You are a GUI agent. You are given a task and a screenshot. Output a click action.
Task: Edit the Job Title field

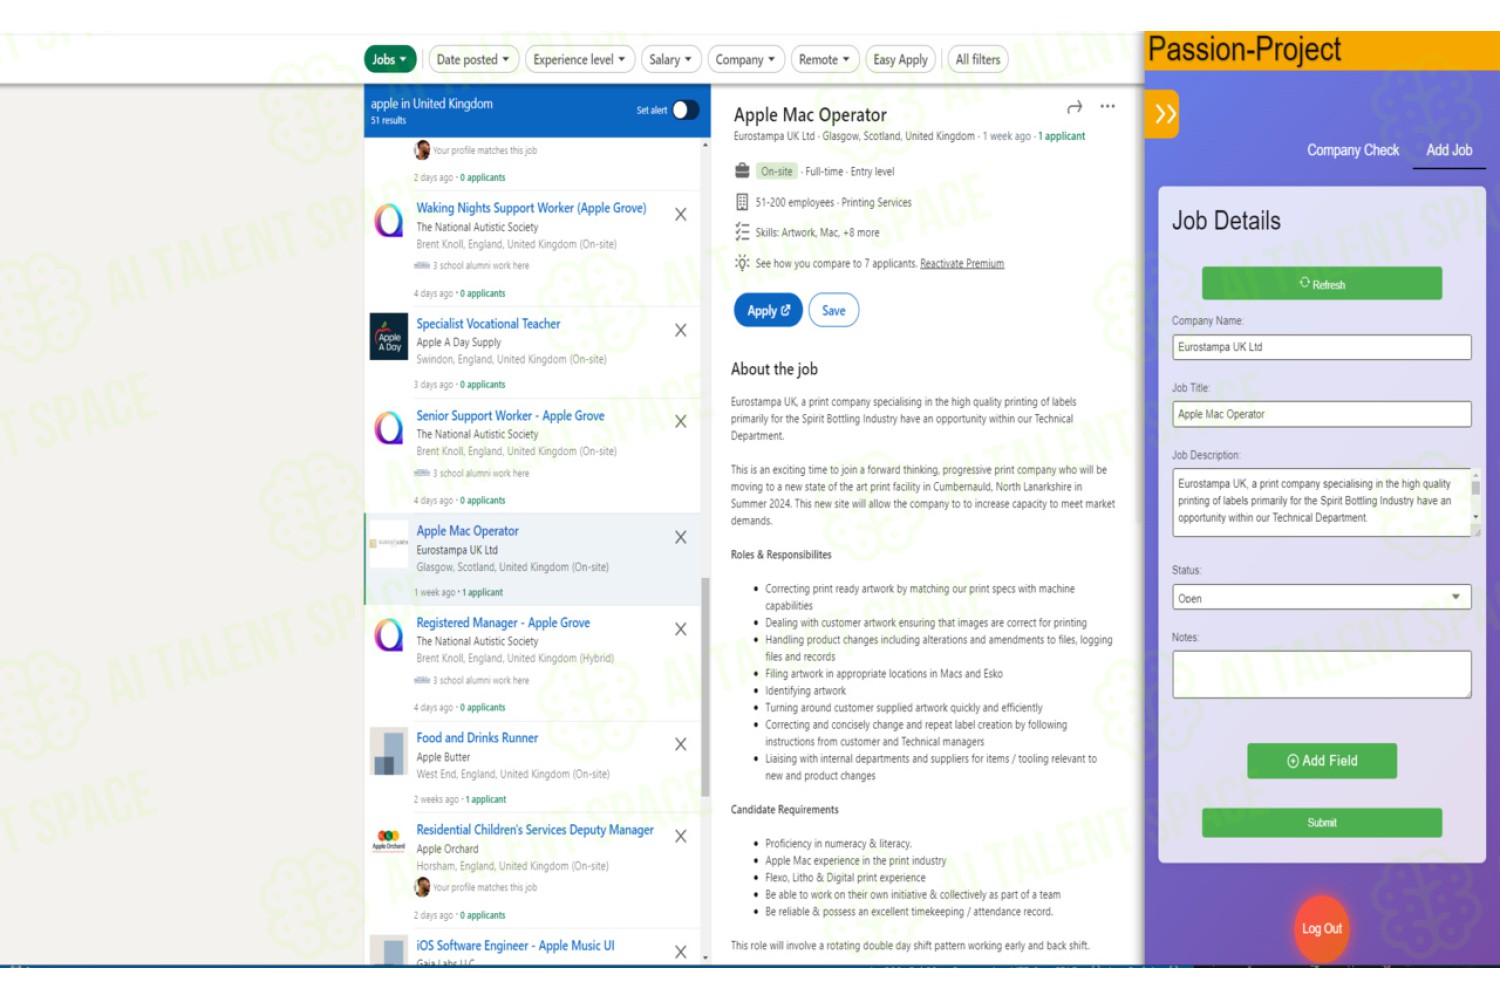[x=1321, y=414]
